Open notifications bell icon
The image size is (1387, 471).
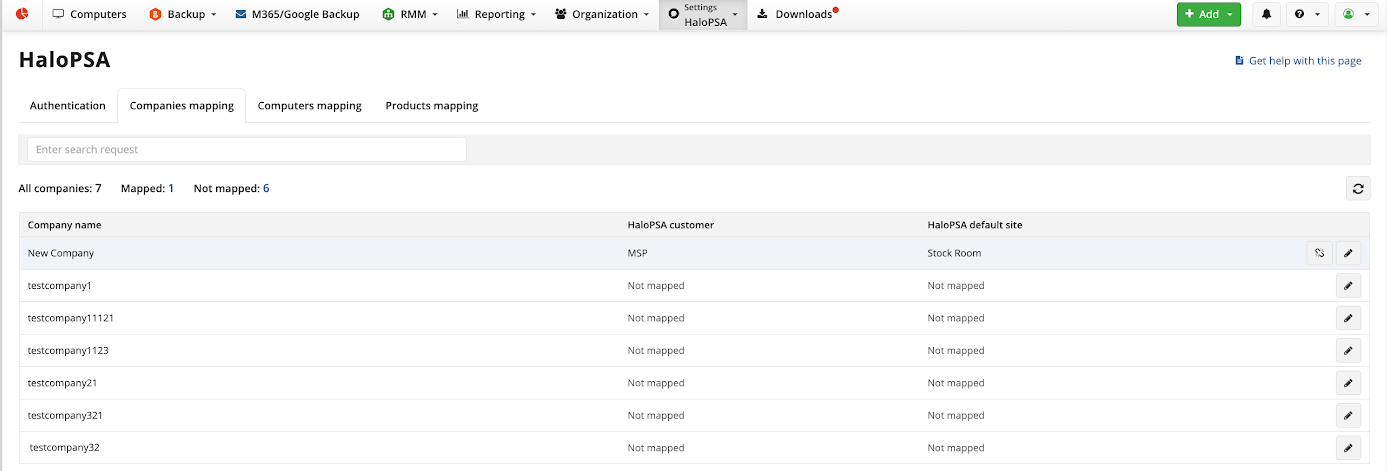tap(1267, 14)
